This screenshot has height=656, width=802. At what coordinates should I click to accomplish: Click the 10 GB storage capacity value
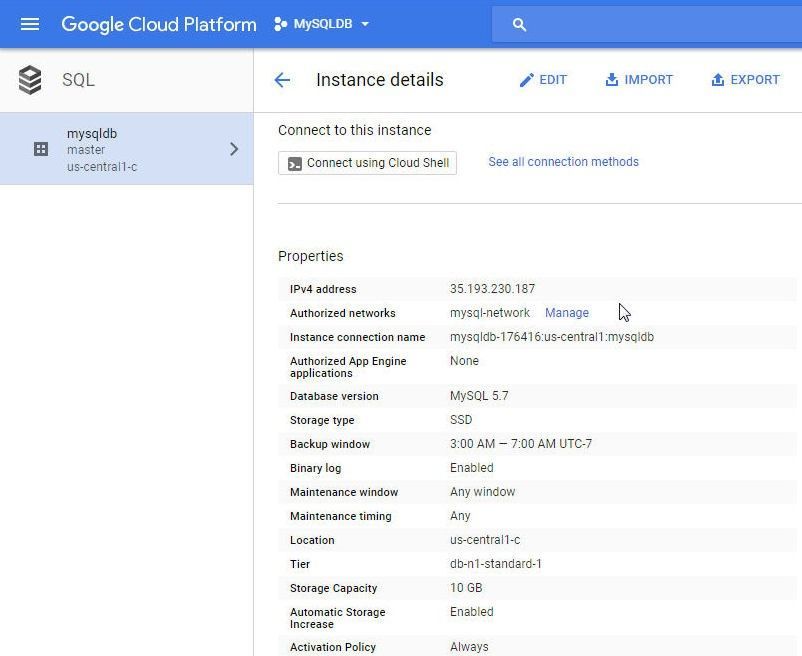[x=466, y=588]
